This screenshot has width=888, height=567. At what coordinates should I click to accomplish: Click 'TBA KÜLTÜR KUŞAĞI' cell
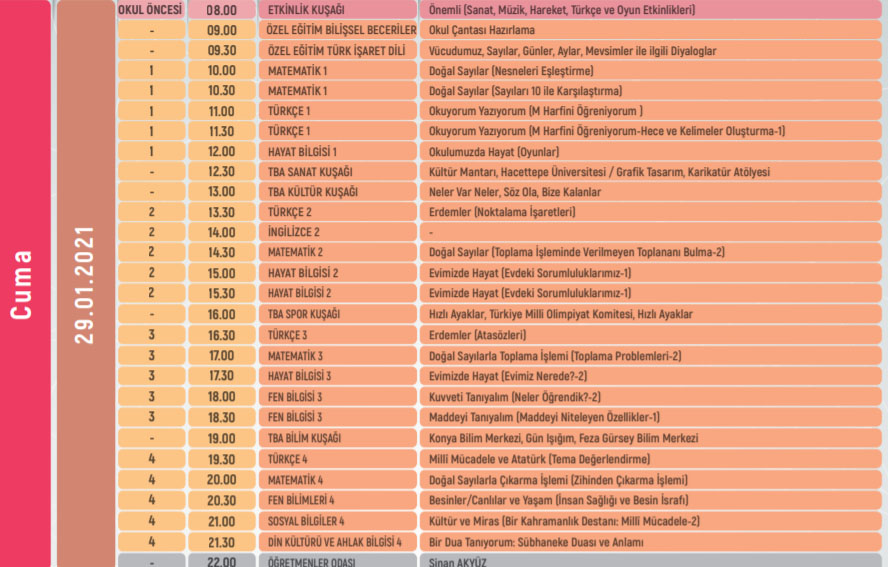pyautogui.click(x=338, y=192)
